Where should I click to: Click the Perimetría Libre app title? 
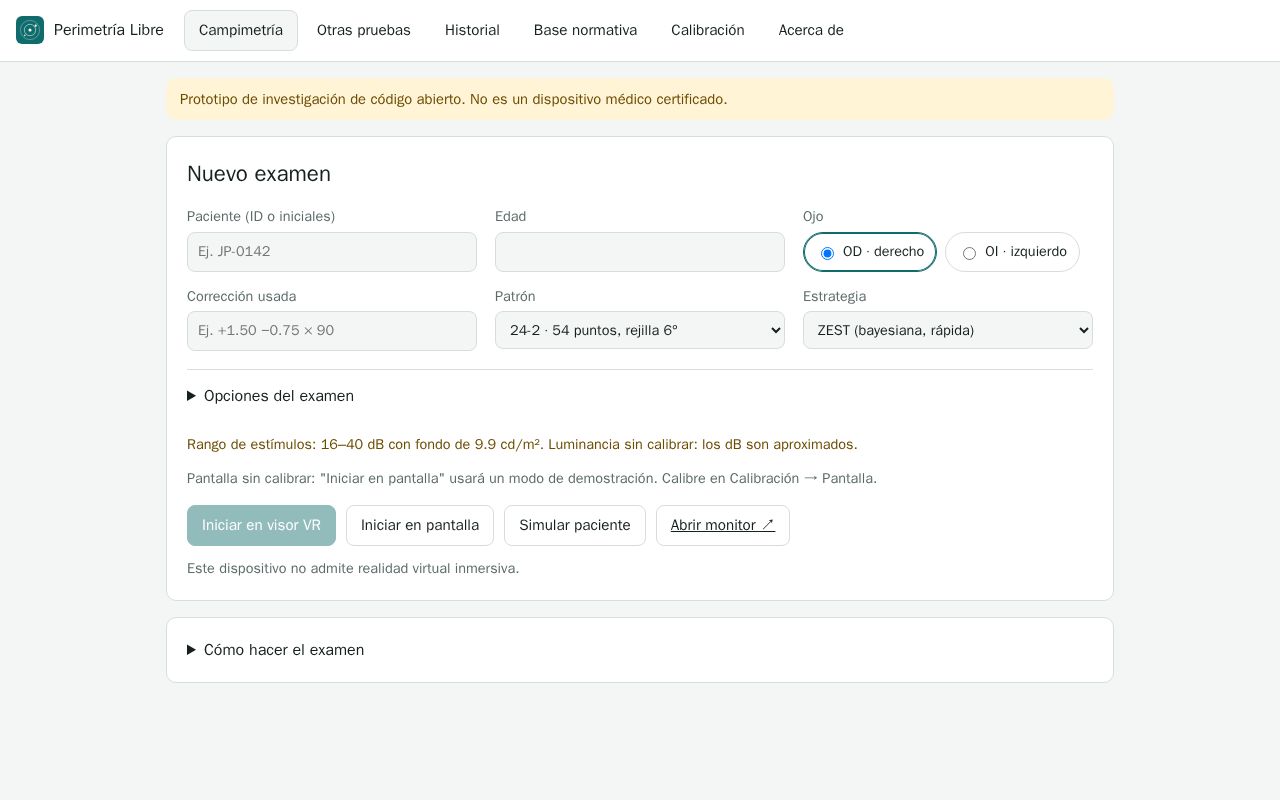coord(109,30)
